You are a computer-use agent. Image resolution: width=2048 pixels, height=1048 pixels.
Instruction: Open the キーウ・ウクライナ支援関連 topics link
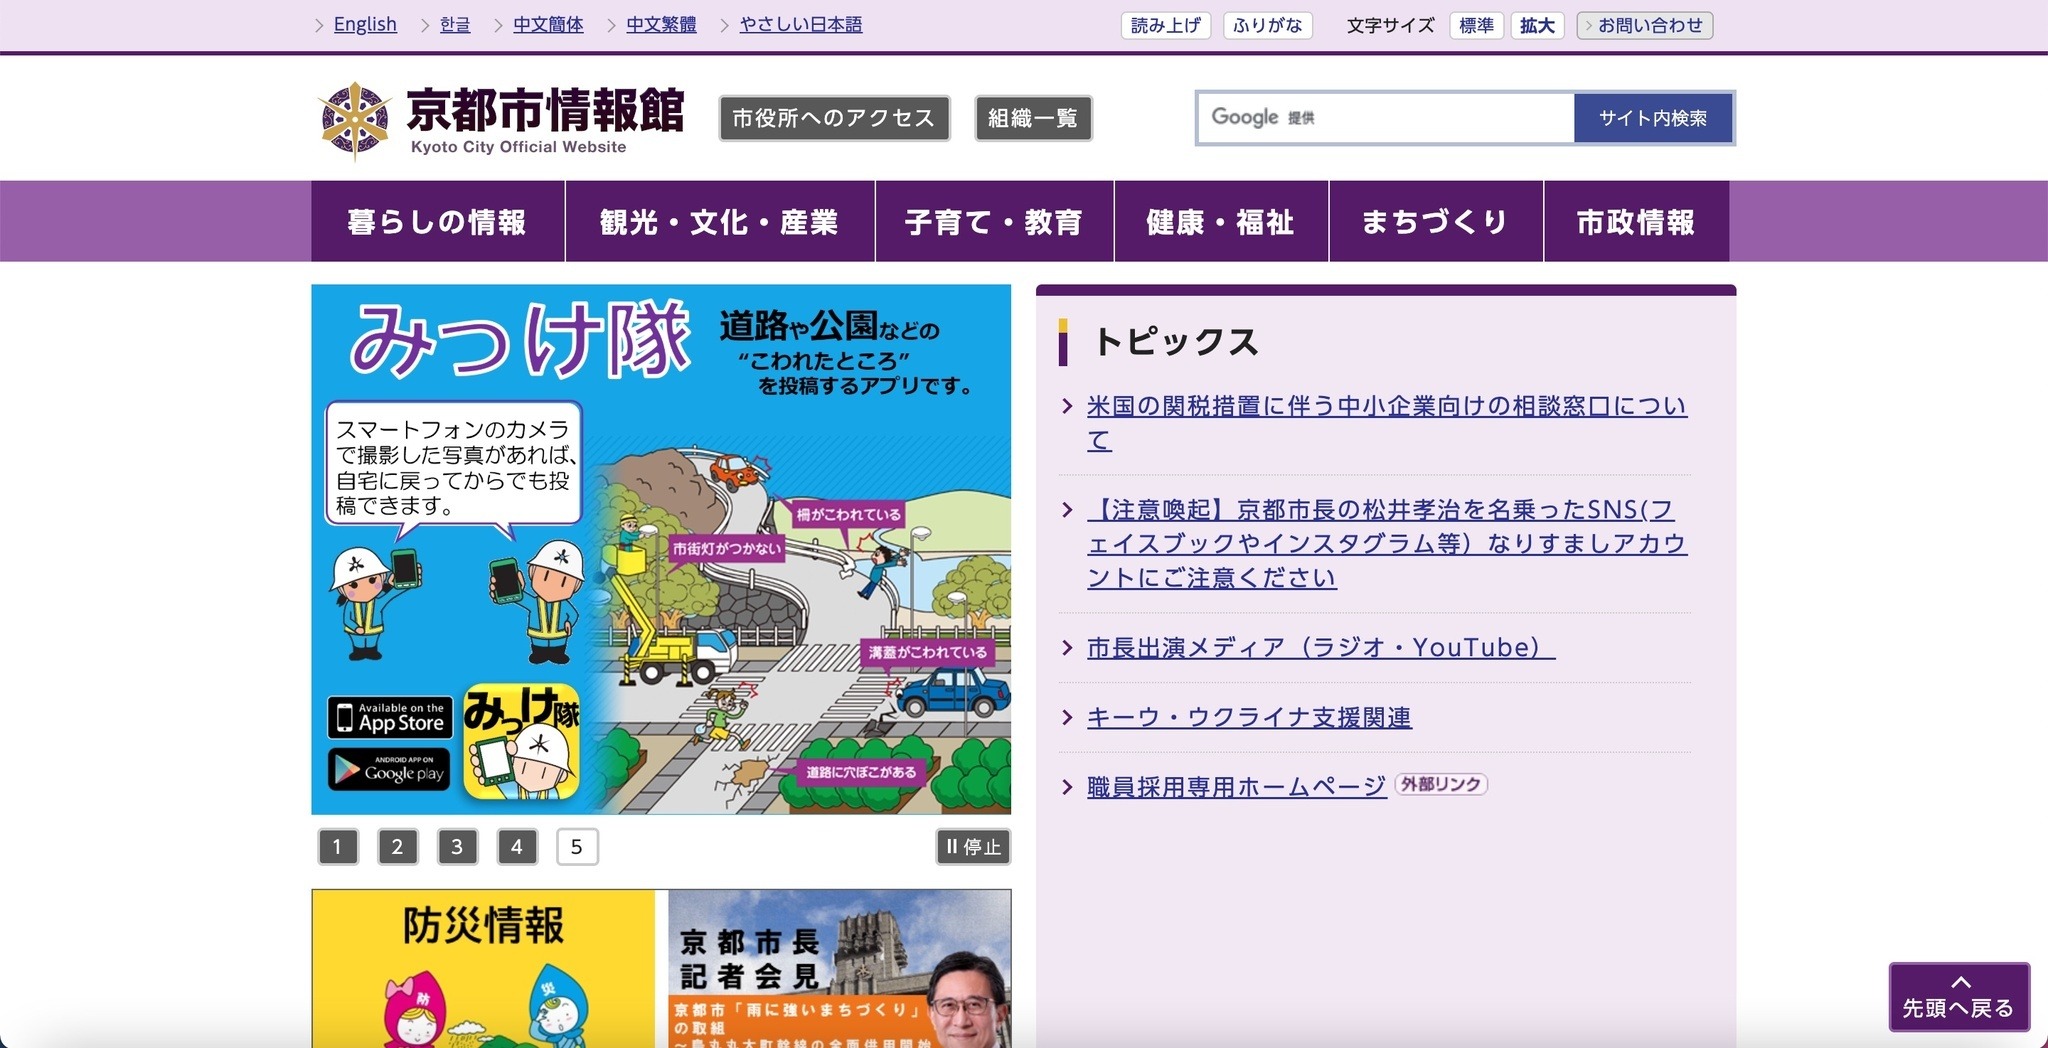click(x=1248, y=716)
